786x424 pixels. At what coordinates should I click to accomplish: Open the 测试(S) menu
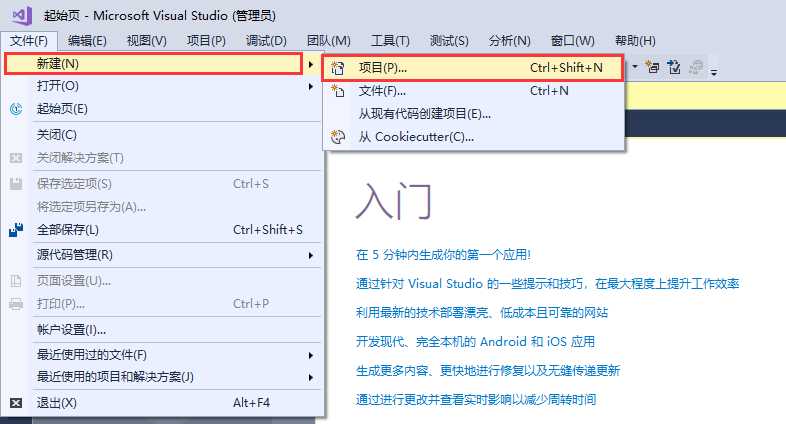(449, 41)
